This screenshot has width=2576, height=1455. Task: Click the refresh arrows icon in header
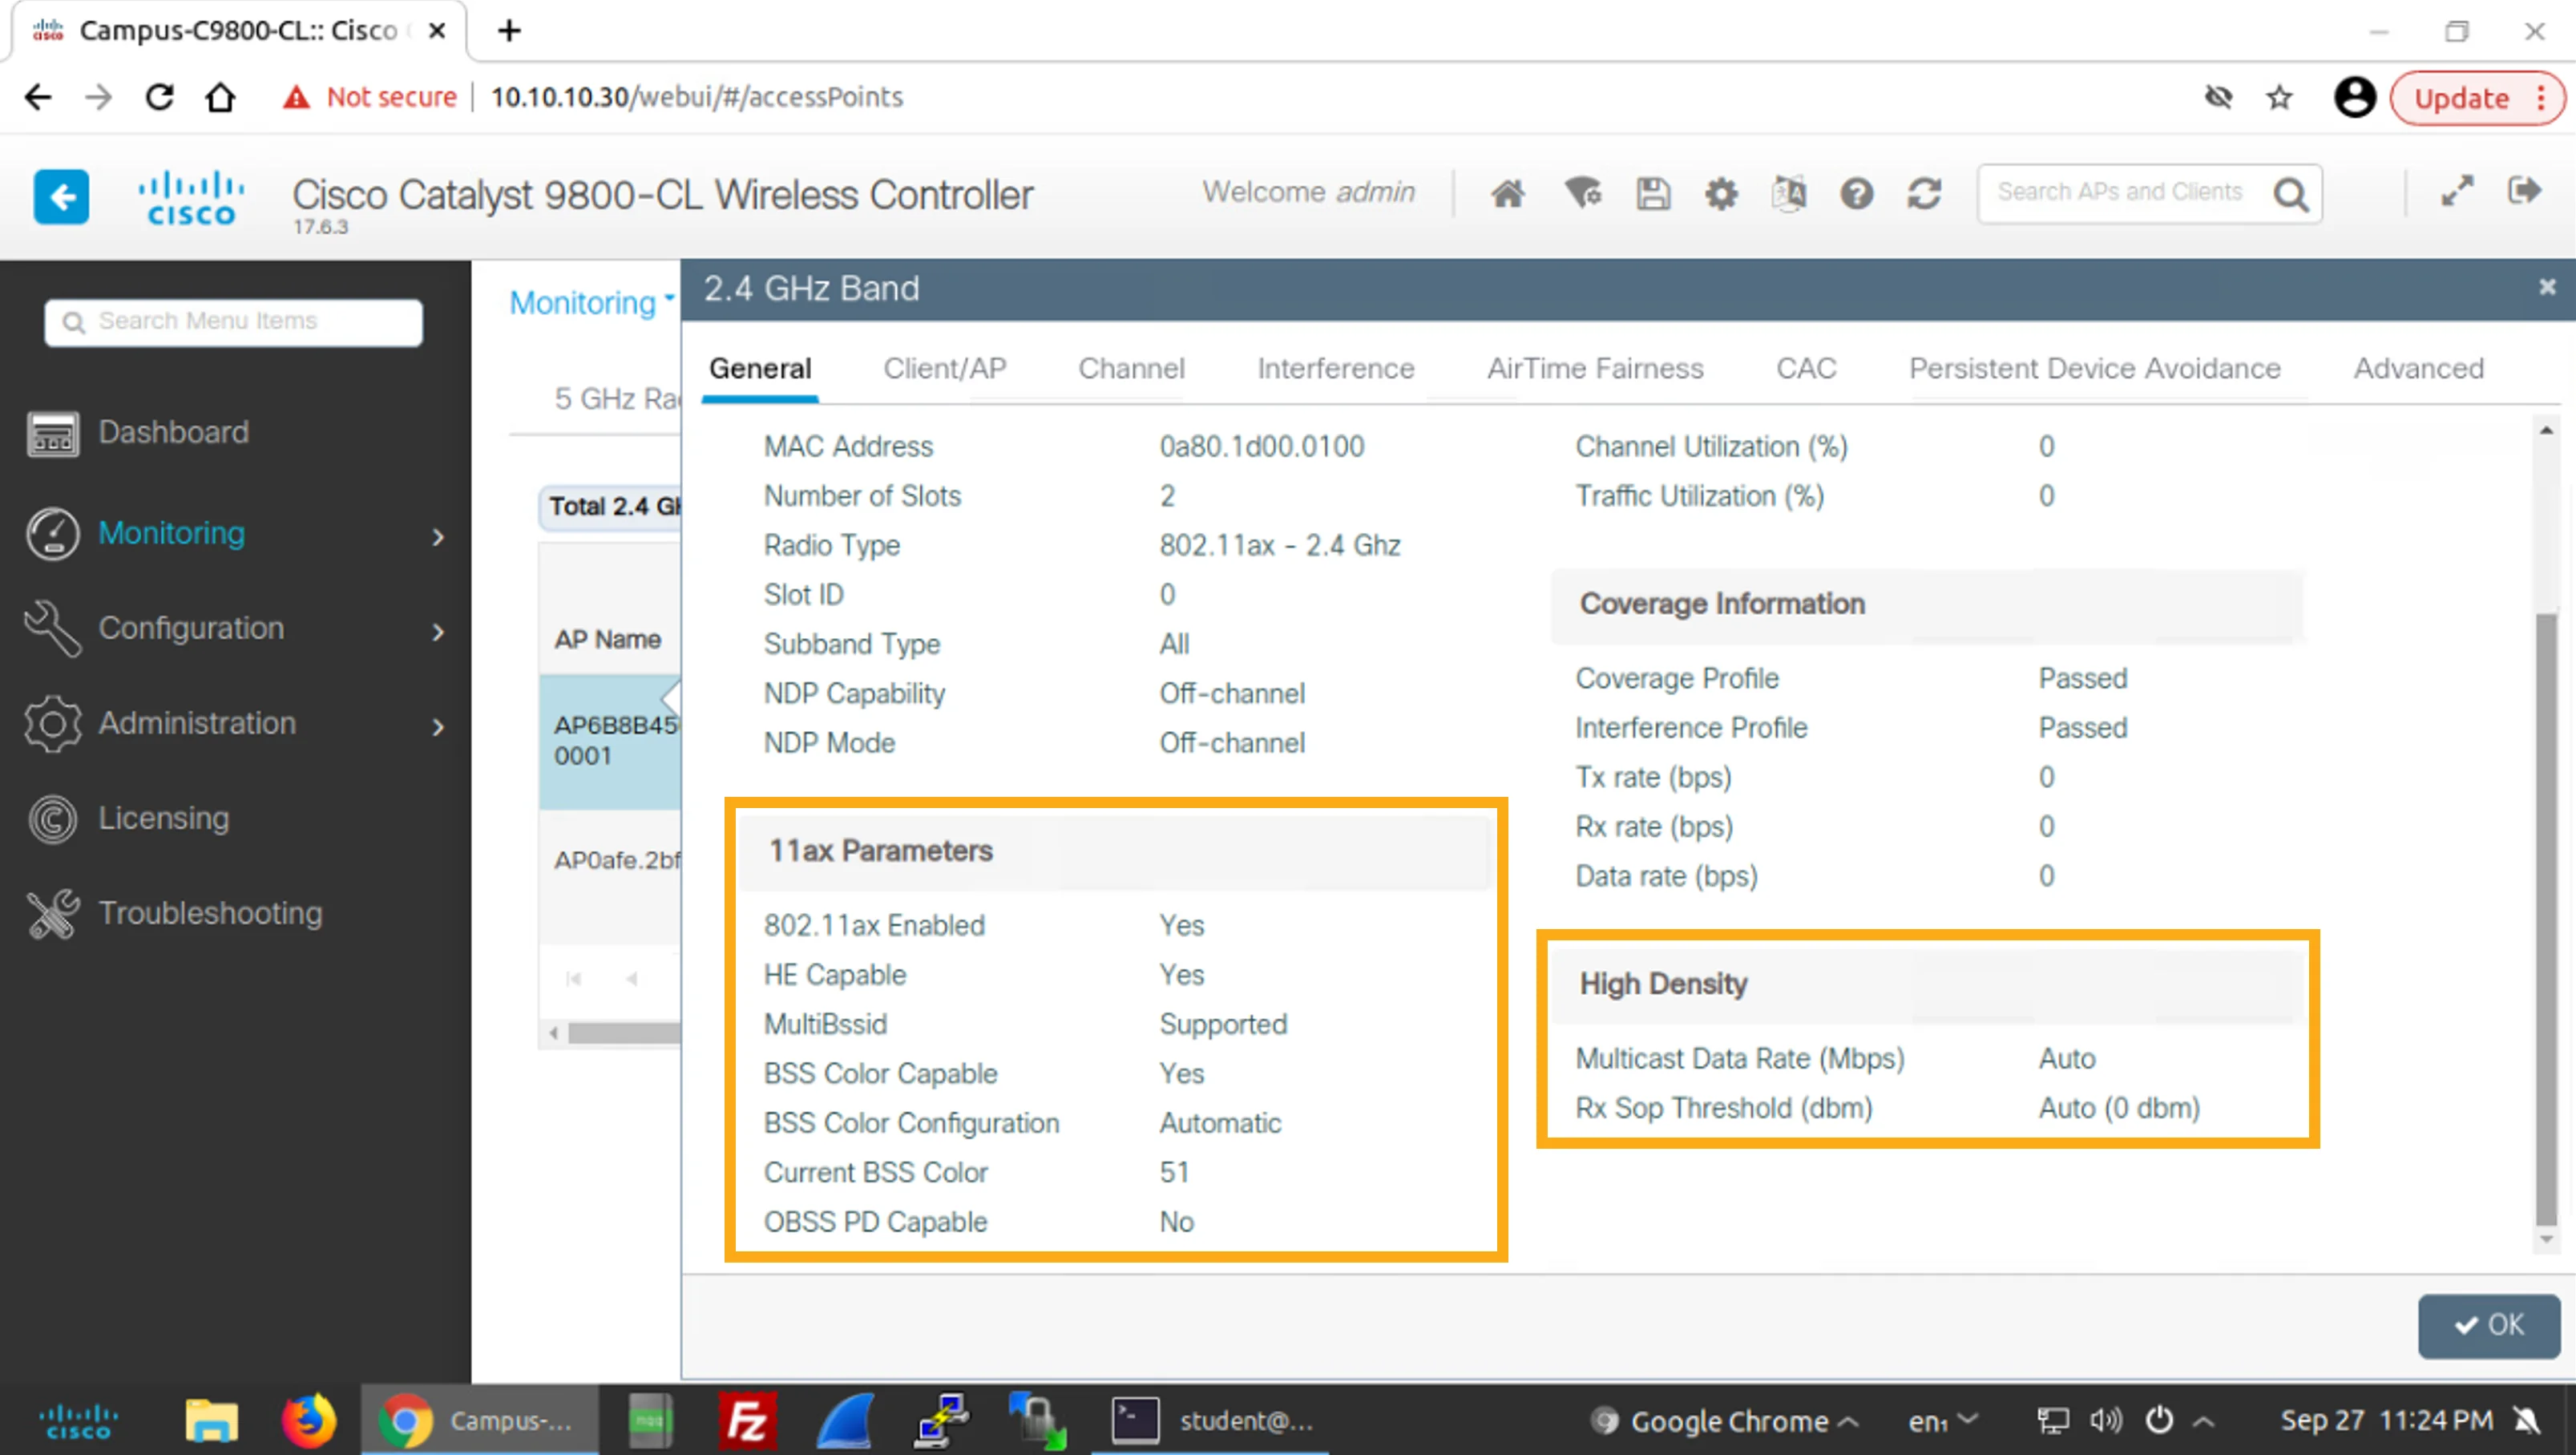coord(1924,193)
